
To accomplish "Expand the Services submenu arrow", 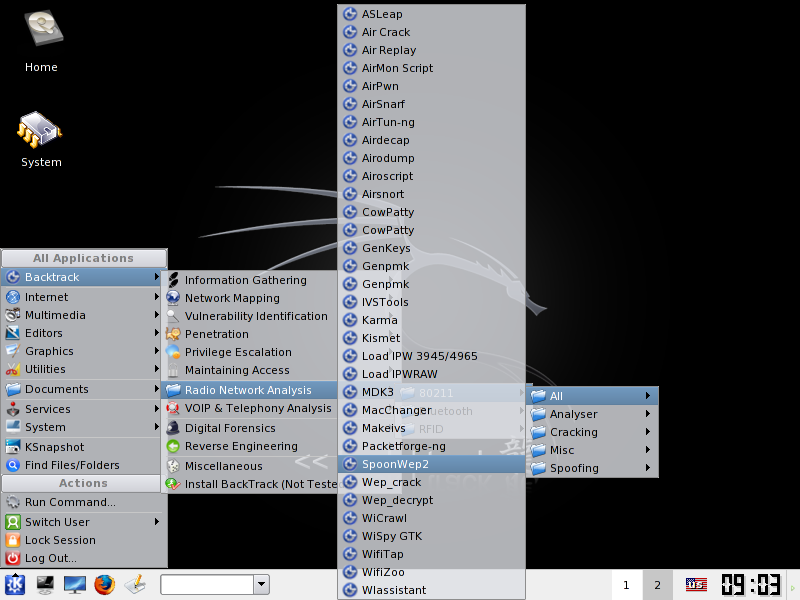I will (x=157, y=409).
